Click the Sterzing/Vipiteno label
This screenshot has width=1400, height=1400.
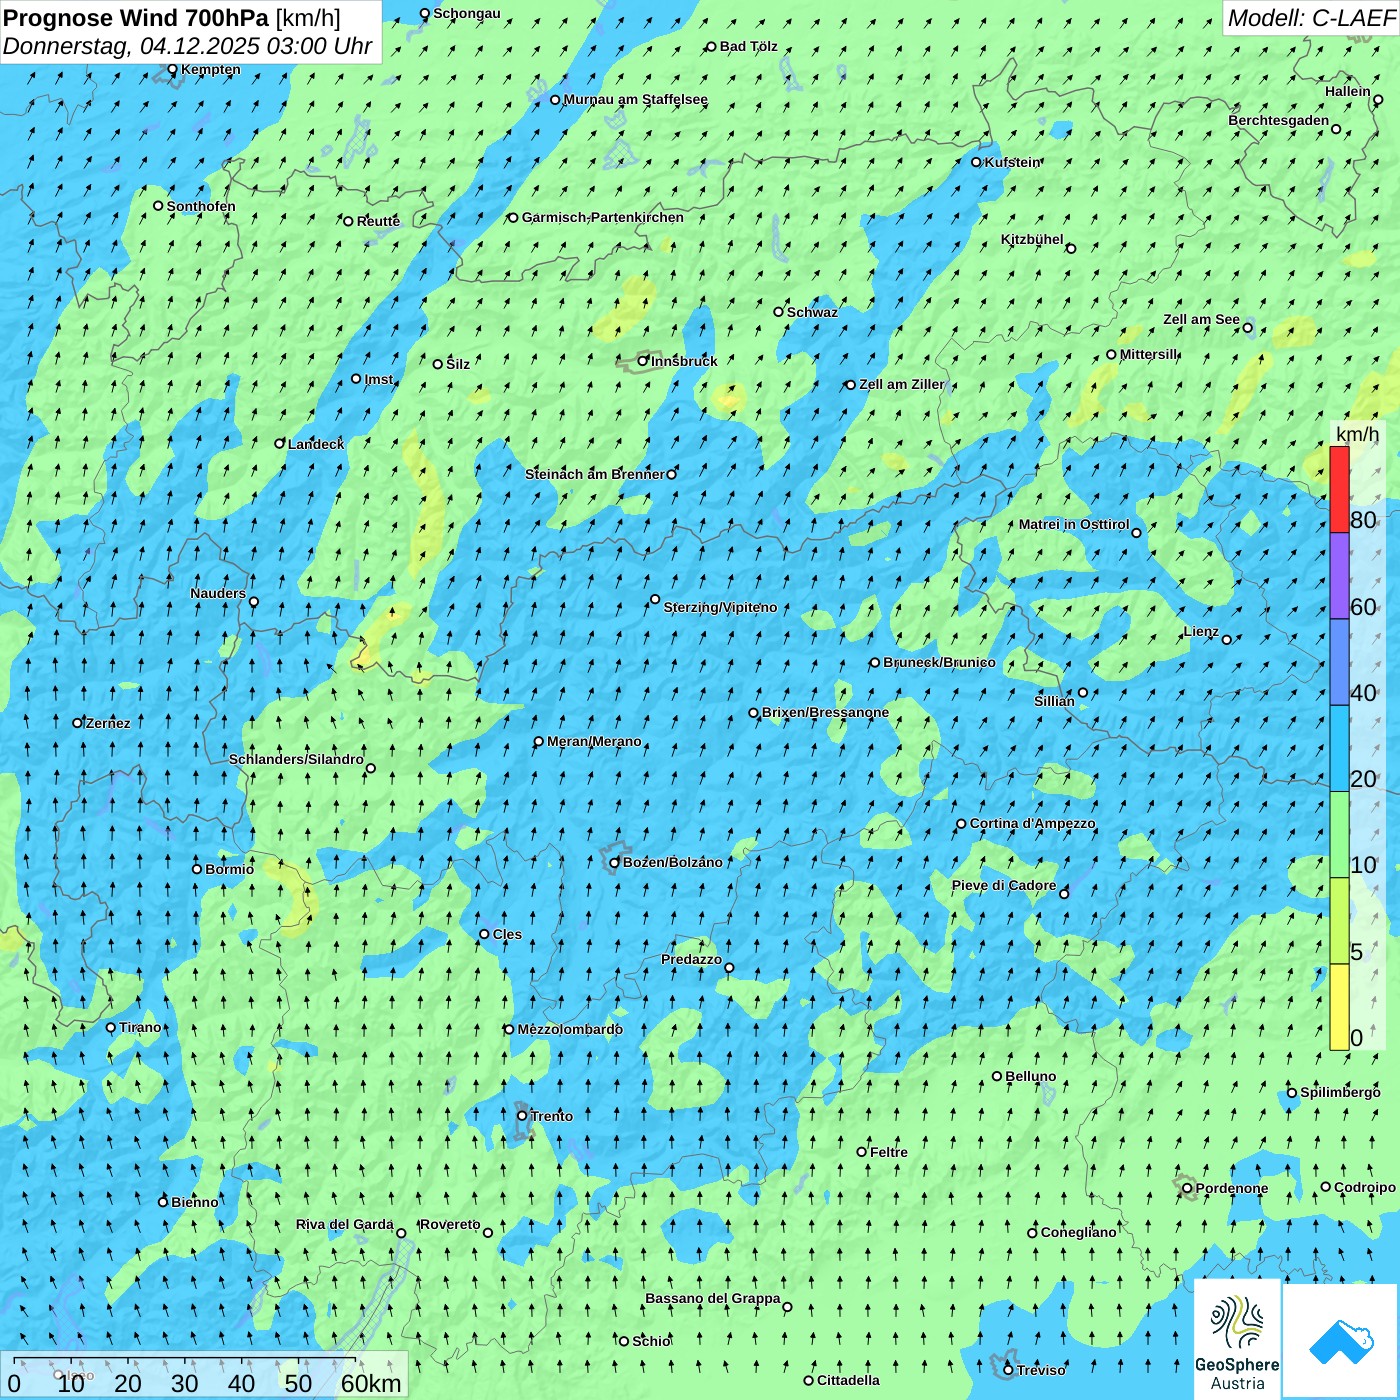click(x=720, y=607)
